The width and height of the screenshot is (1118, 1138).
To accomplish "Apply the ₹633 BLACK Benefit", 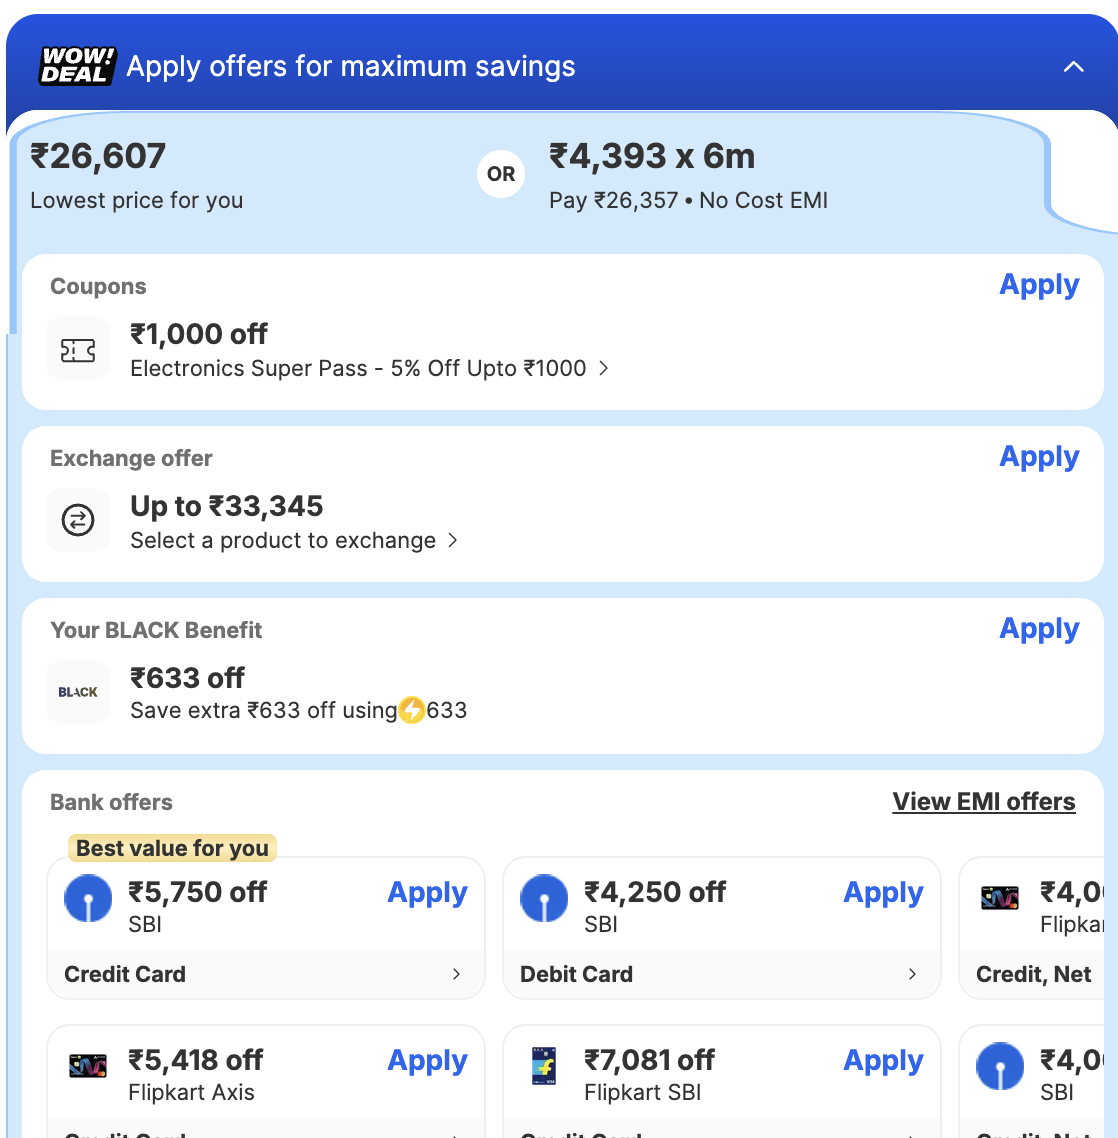I will pos(1039,629).
